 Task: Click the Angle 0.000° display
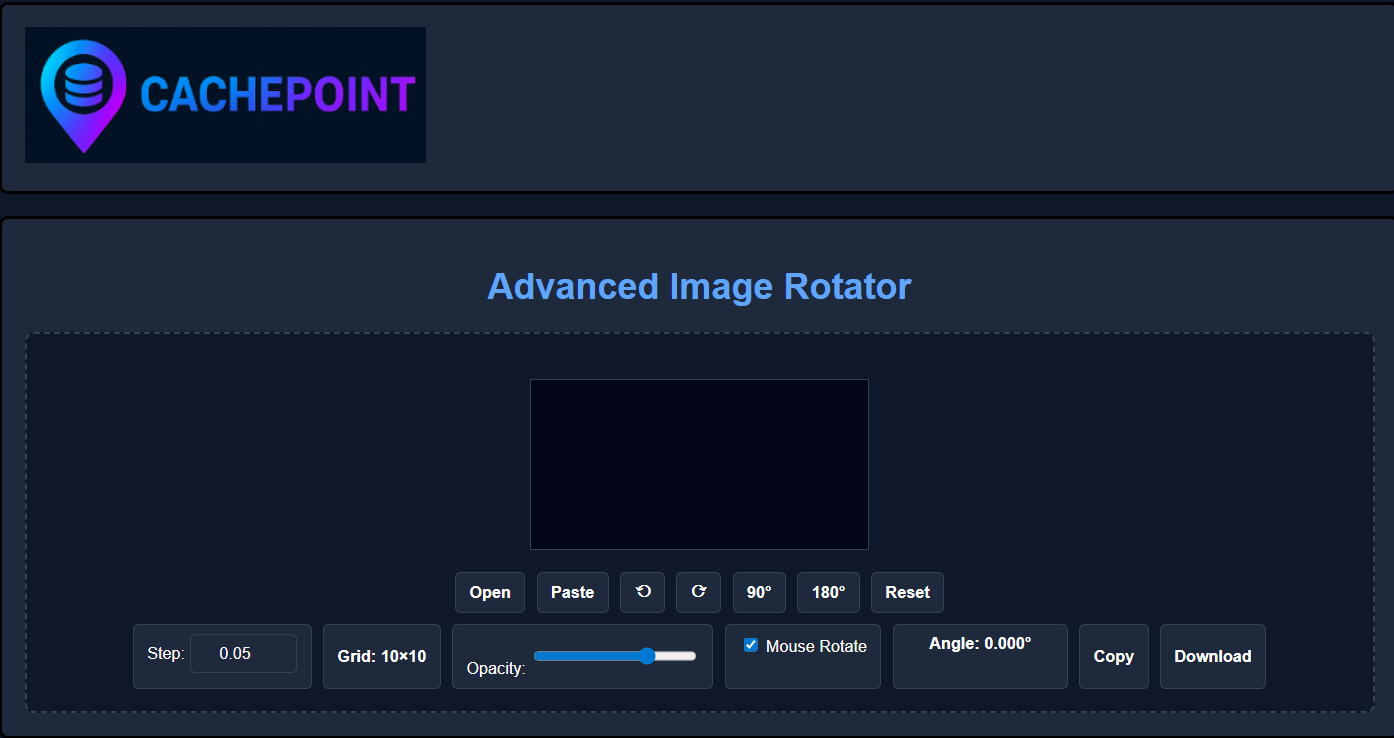click(979, 643)
